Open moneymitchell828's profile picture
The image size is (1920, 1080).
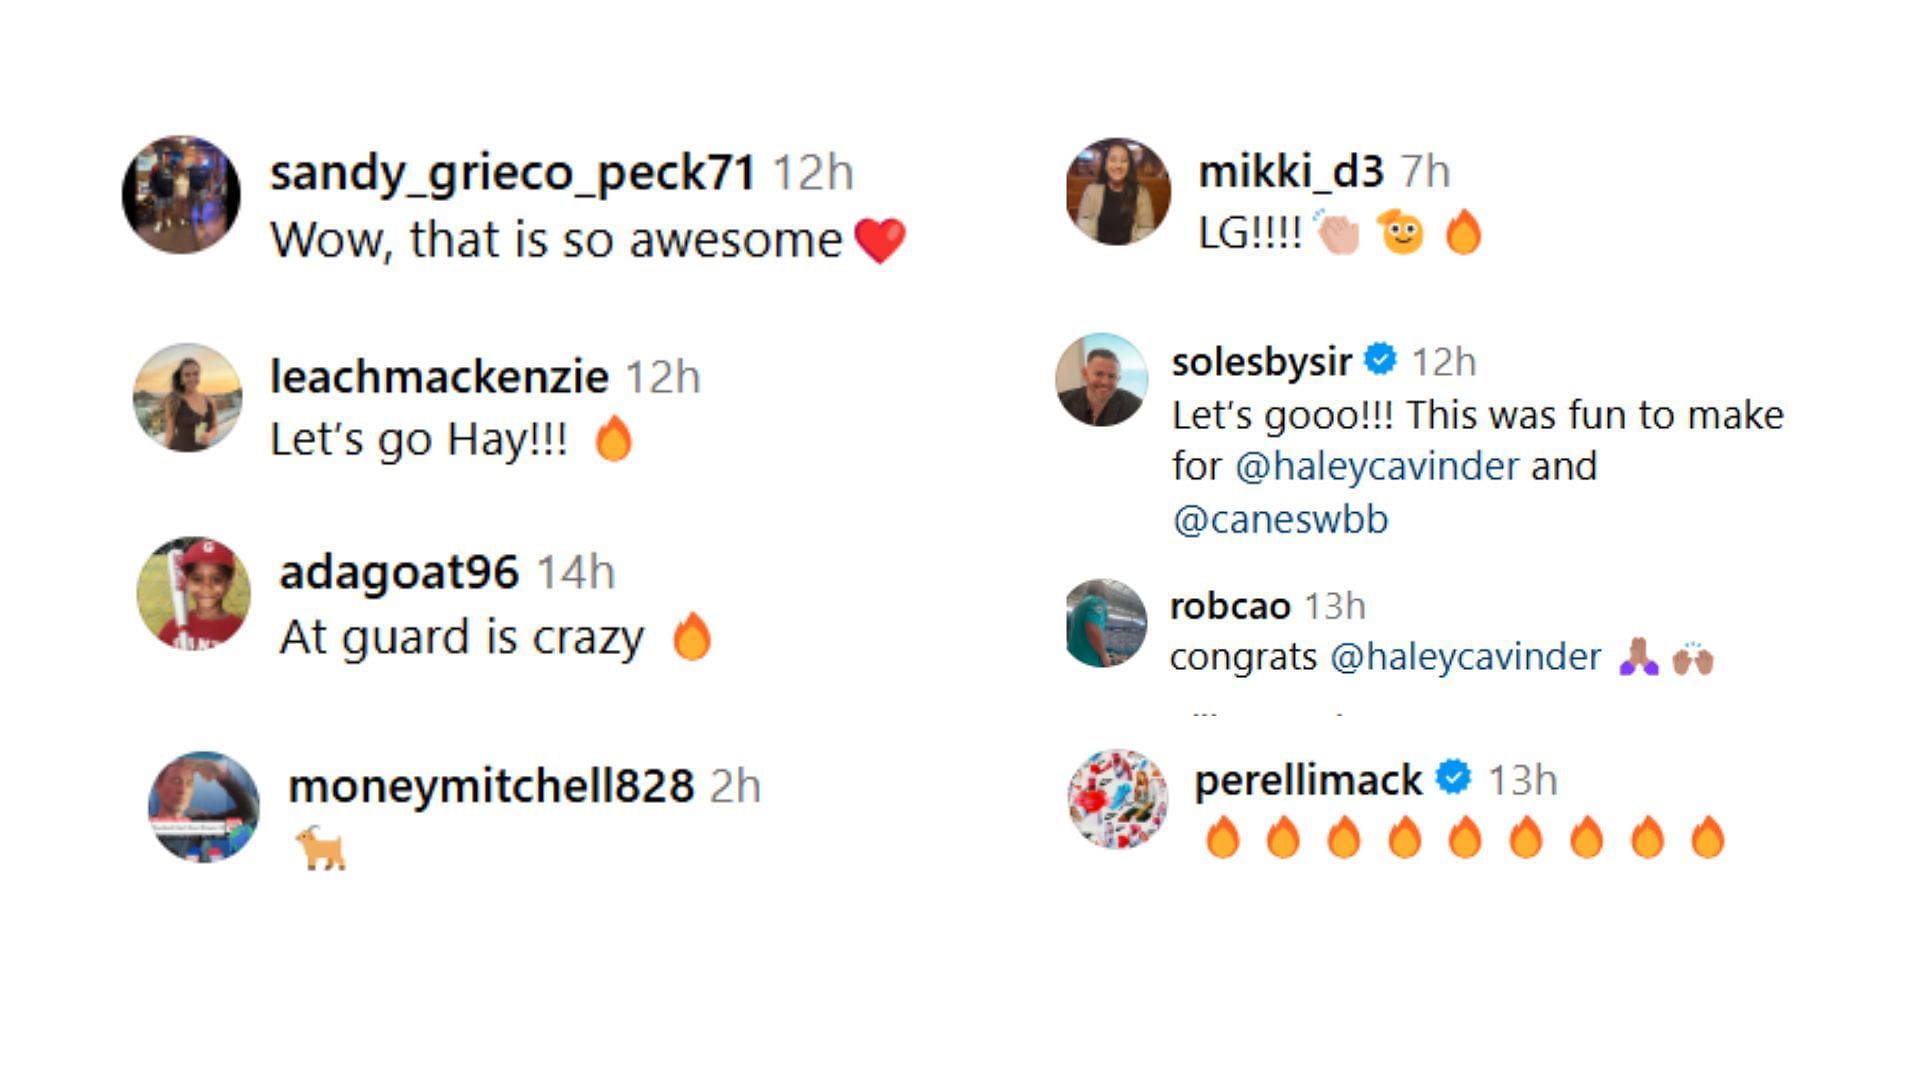[x=204, y=807]
